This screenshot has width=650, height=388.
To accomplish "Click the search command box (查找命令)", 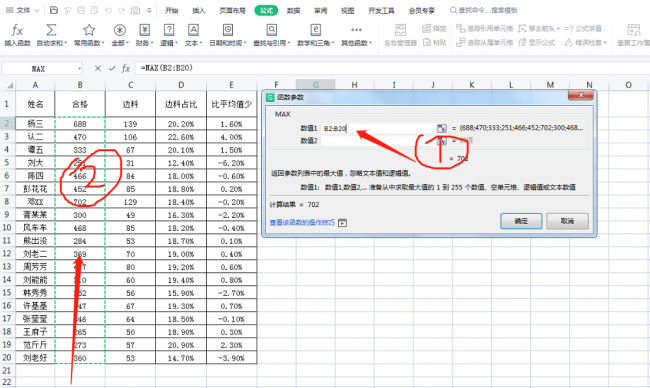I will point(483,10).
